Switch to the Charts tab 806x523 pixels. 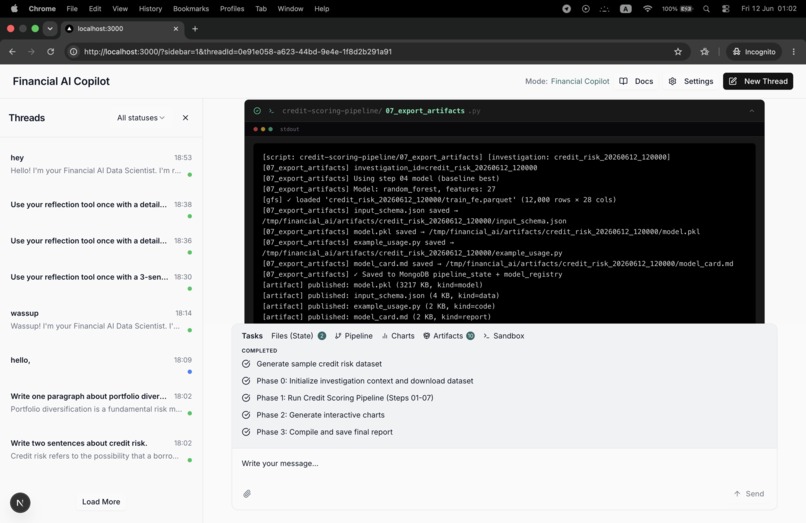click(x=398, y=336)
